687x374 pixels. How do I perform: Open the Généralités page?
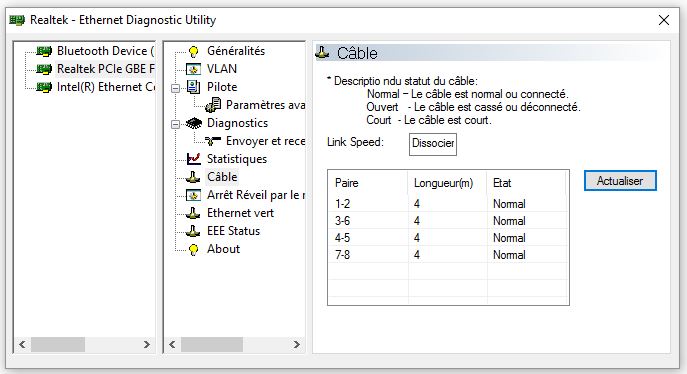coord(236,51)
